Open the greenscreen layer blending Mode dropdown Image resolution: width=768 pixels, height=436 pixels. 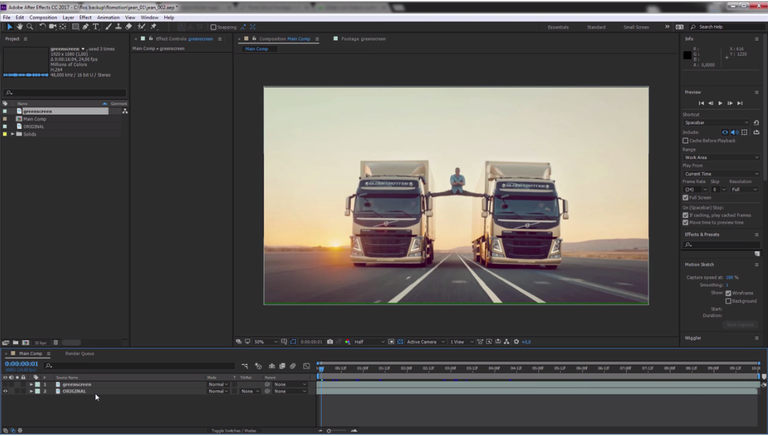pos(218,385)
